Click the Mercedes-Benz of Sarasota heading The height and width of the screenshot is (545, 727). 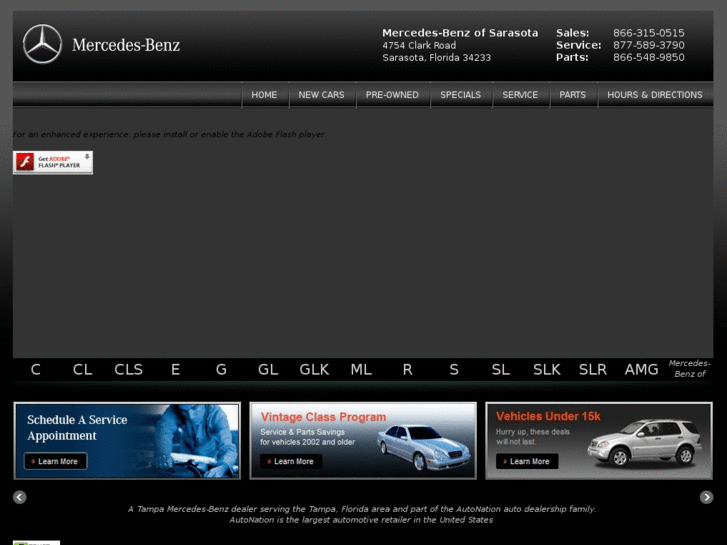tap(460, 33)
